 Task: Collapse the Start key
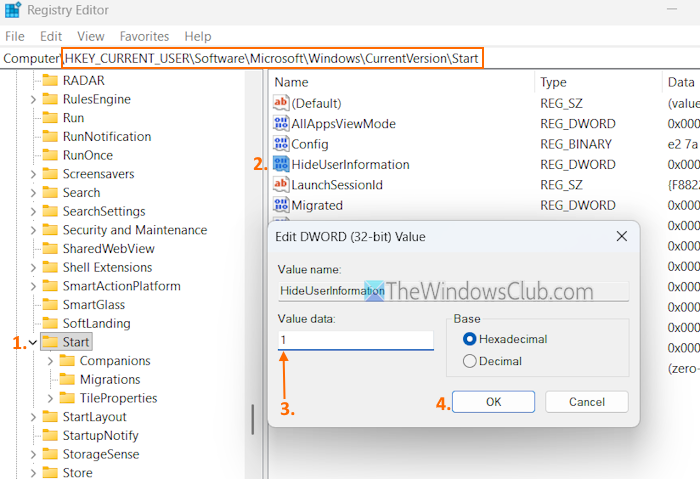click(33, 342)
